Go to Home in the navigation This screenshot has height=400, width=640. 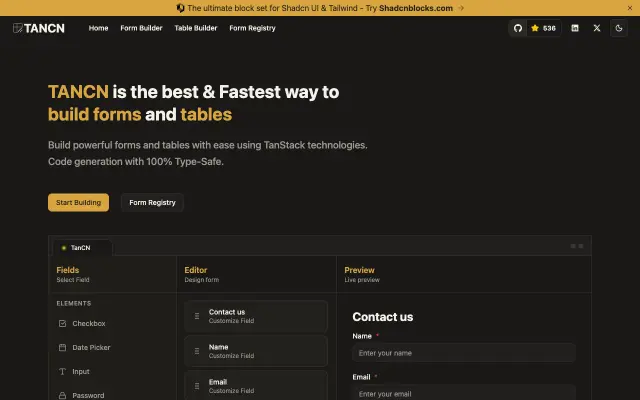(98, 28)
